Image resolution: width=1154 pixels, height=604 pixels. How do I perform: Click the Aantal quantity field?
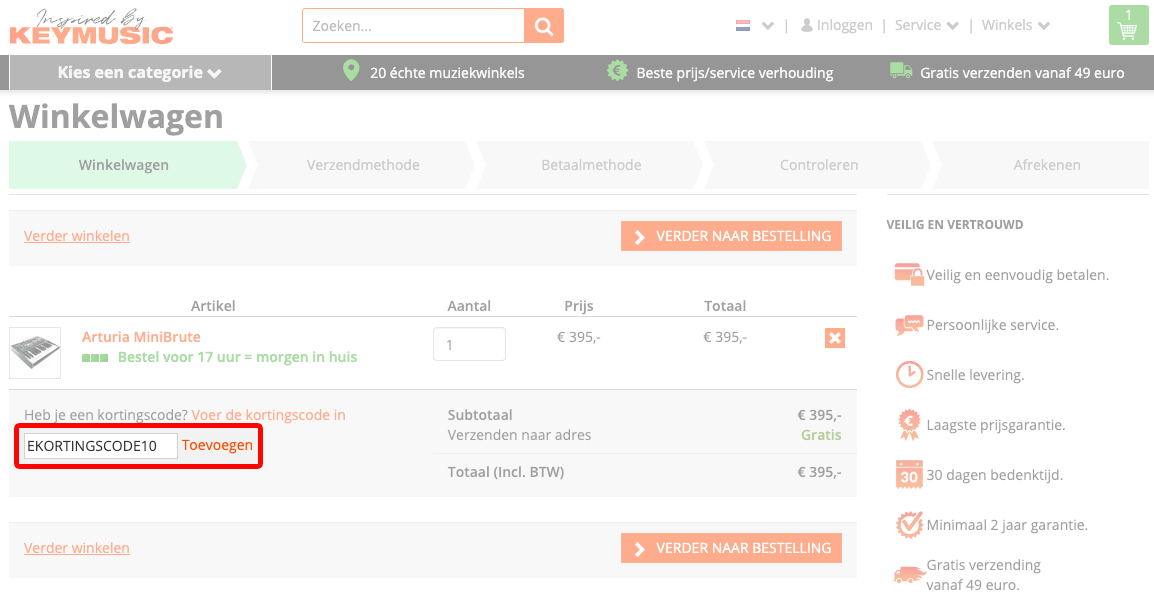coord(469,344)
